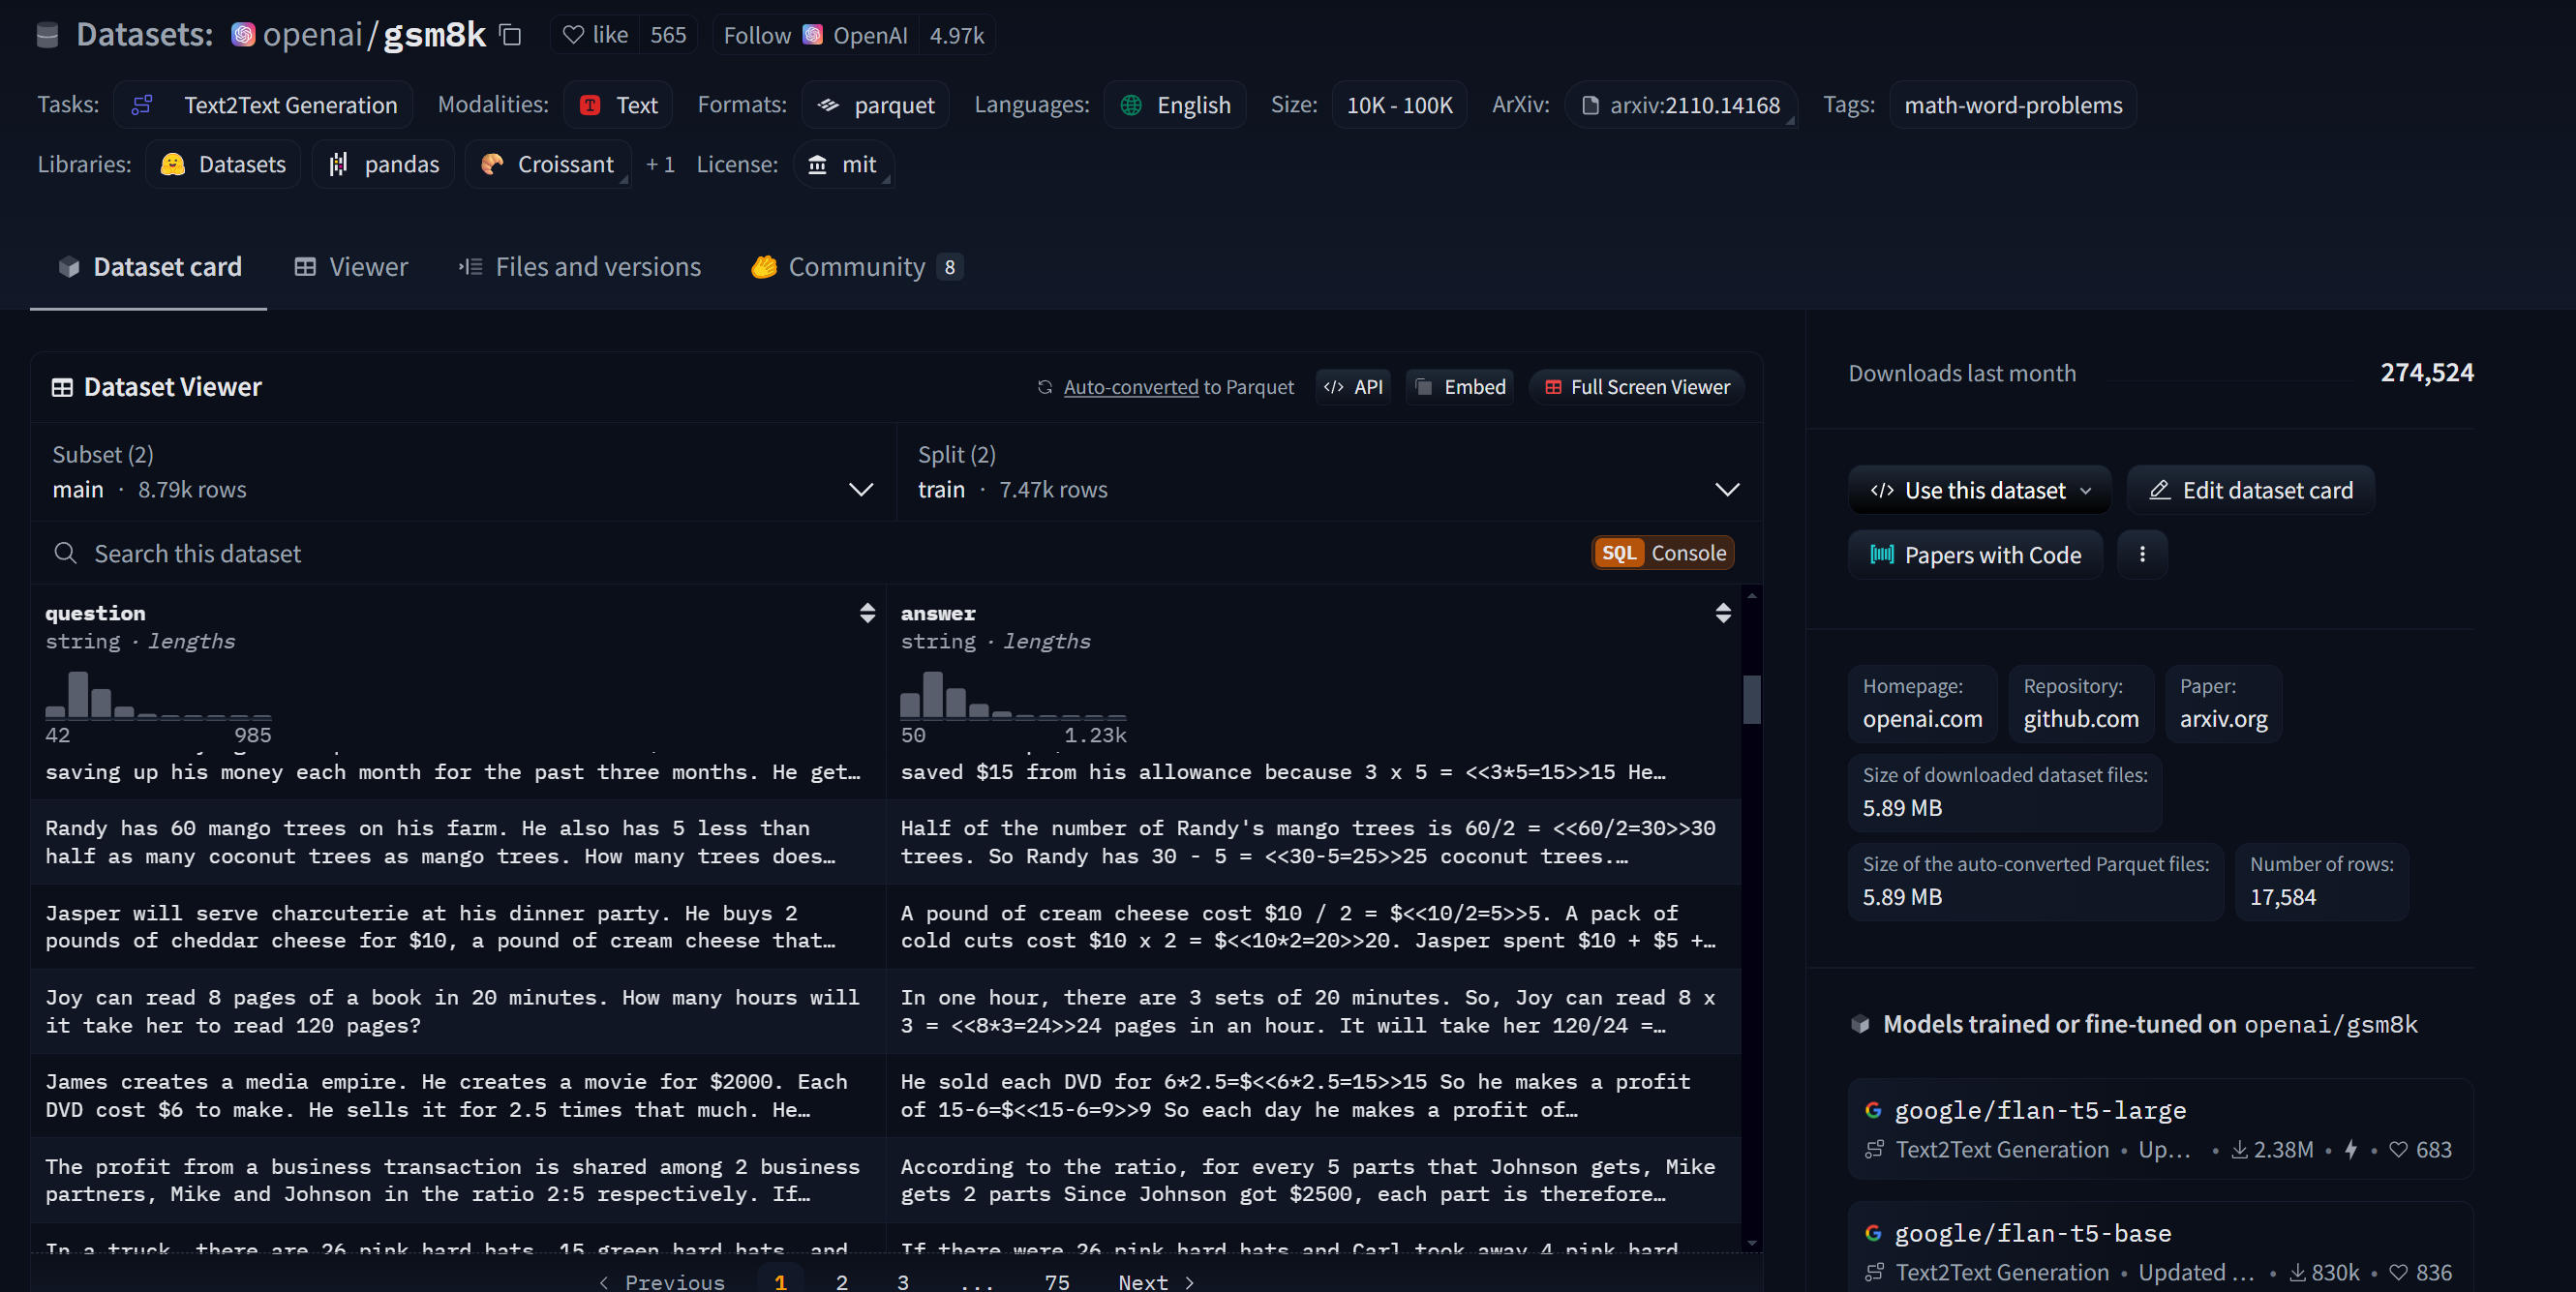
Task: Jump to page 75
Action: [x=1056, y=1281]
